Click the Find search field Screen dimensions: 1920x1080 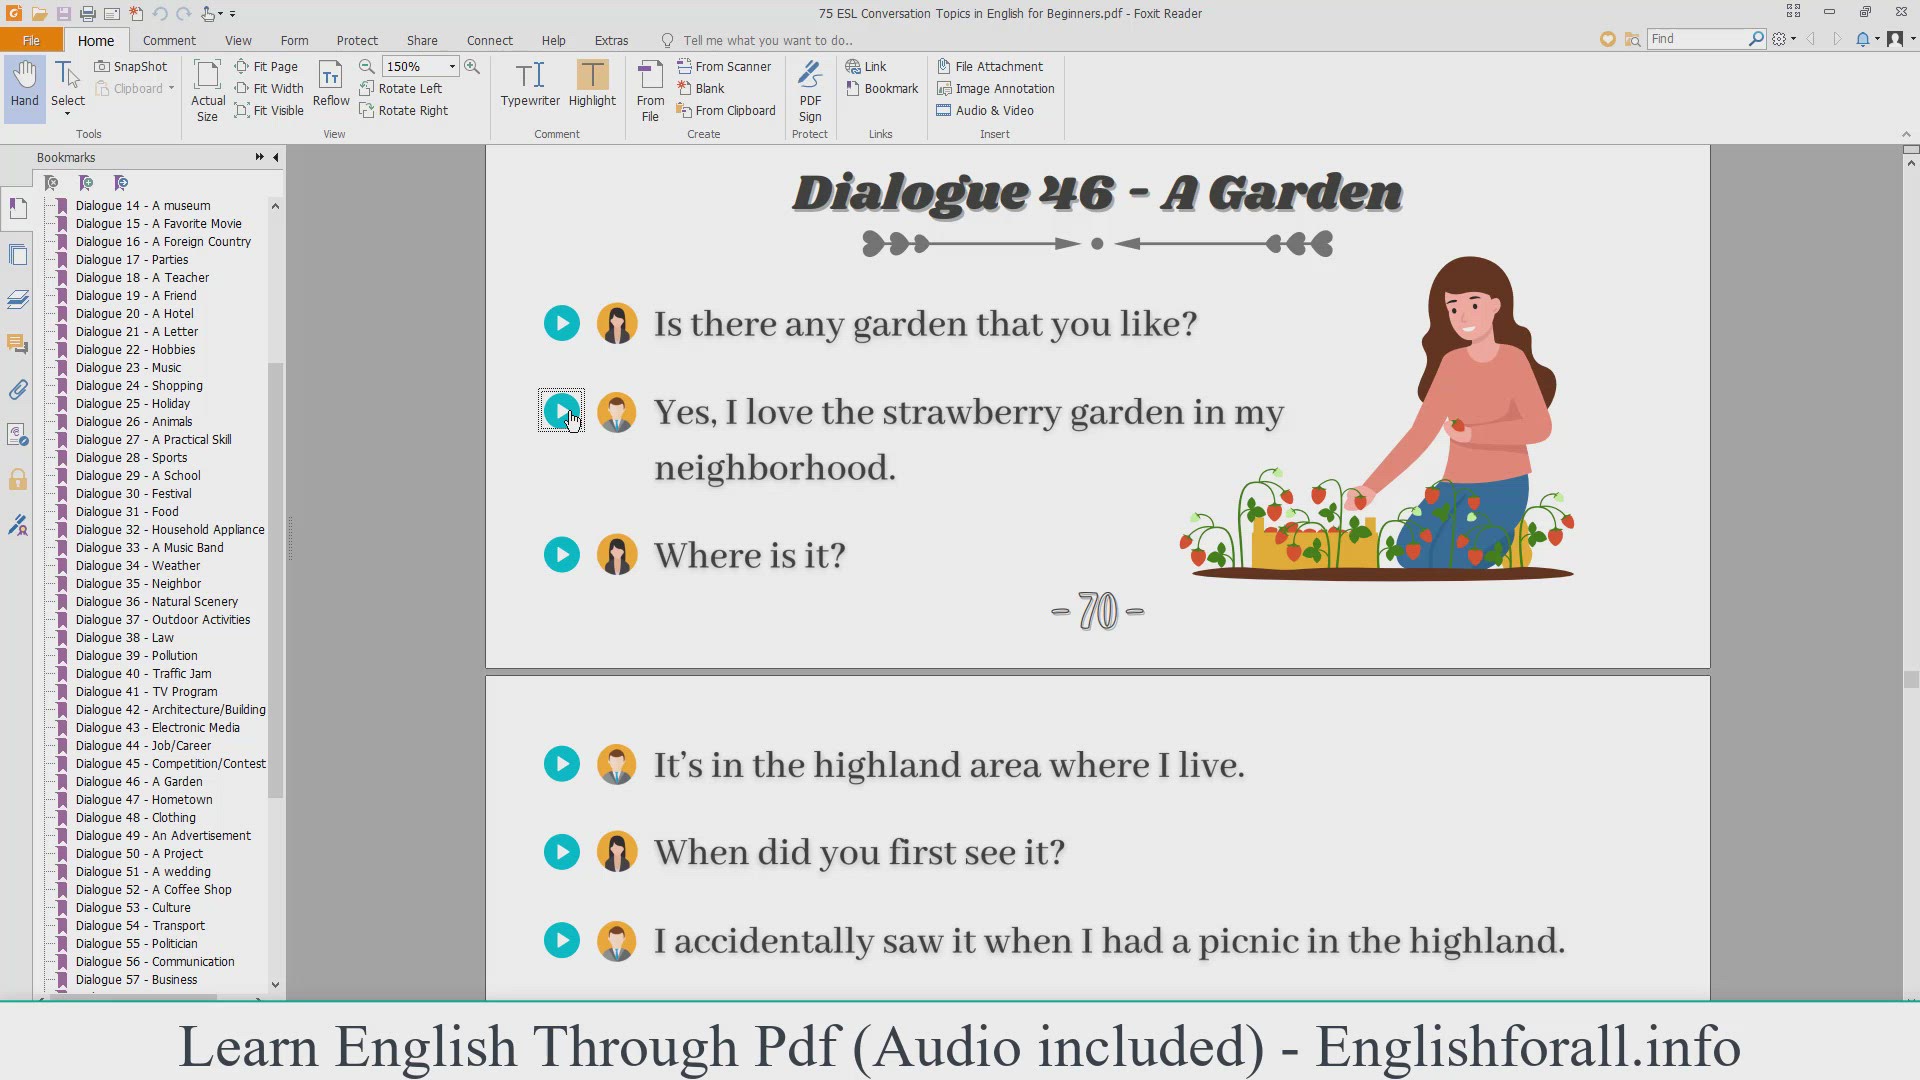pos(1697,38)
